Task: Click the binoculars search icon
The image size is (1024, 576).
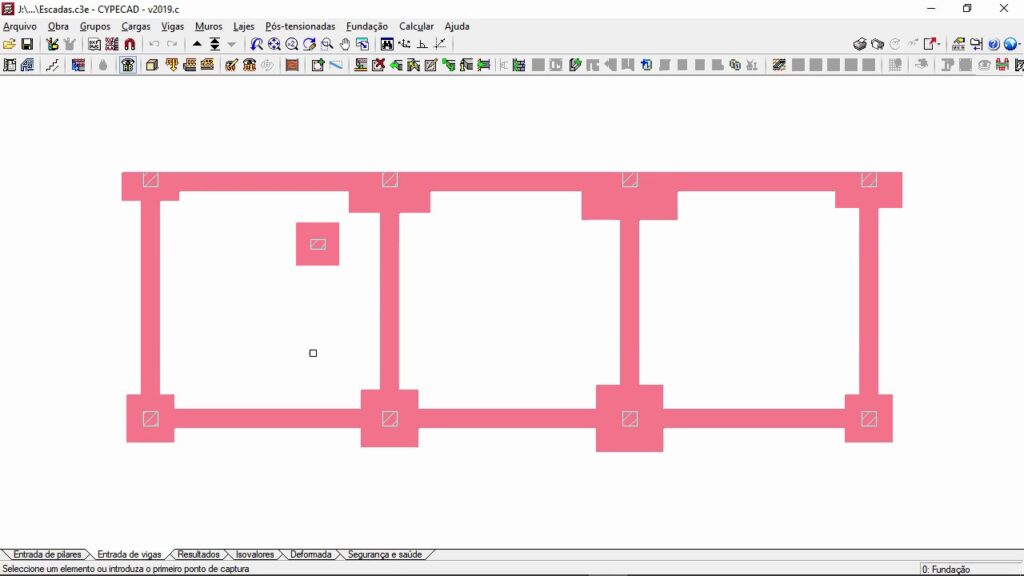Action: click(x=386, y=44)
